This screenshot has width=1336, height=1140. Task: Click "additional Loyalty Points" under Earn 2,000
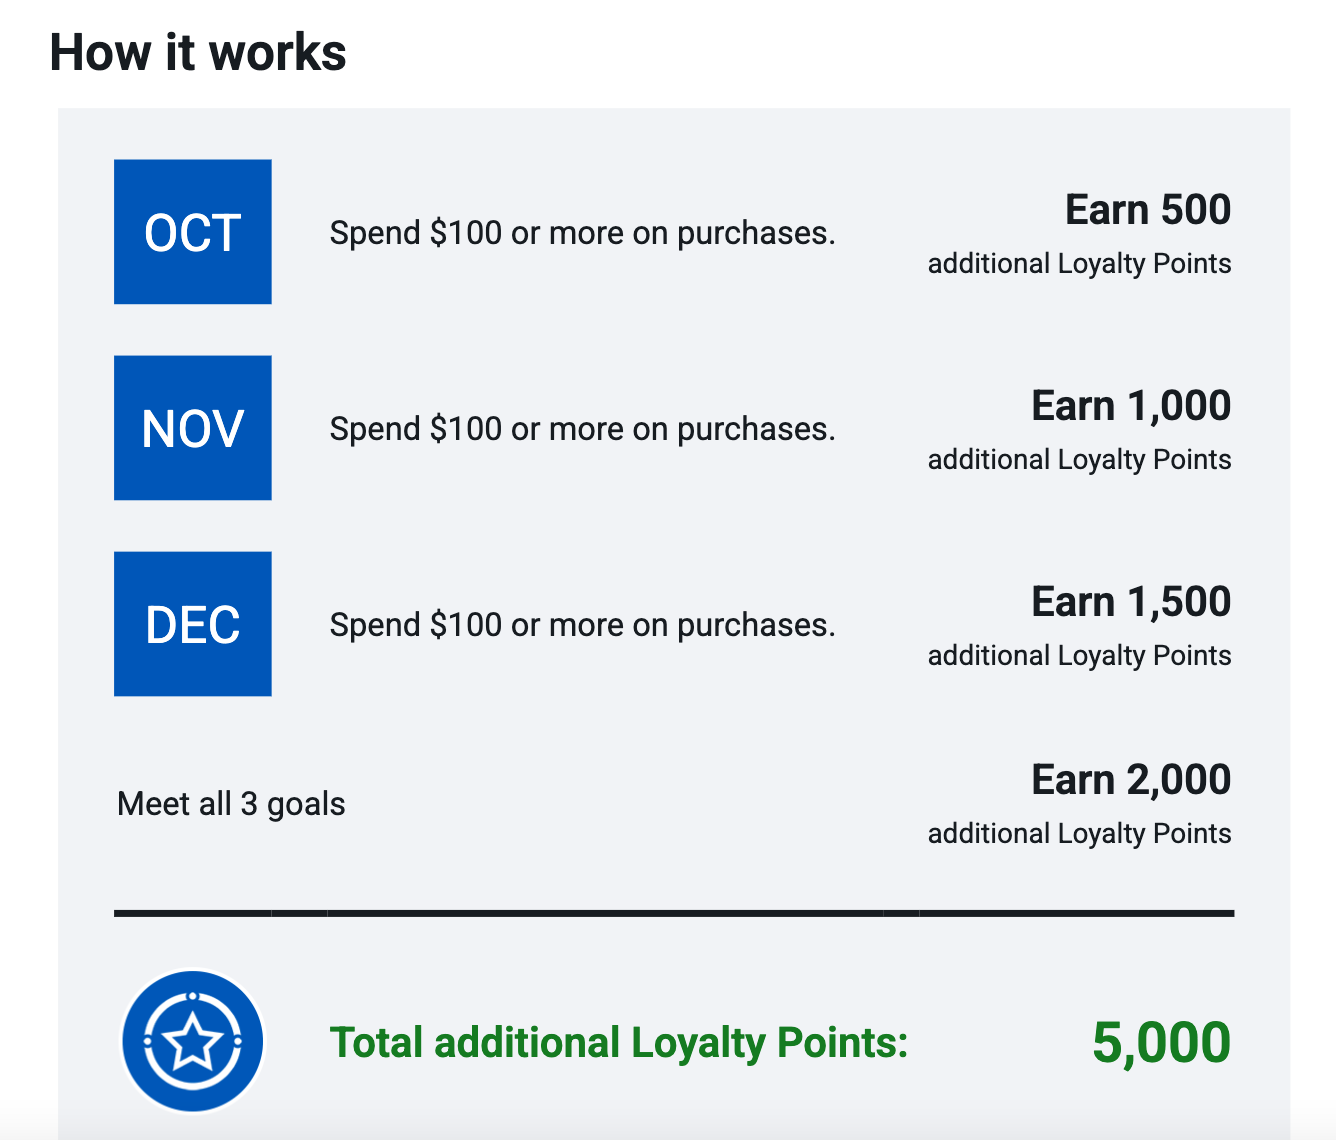(1079, 834)
